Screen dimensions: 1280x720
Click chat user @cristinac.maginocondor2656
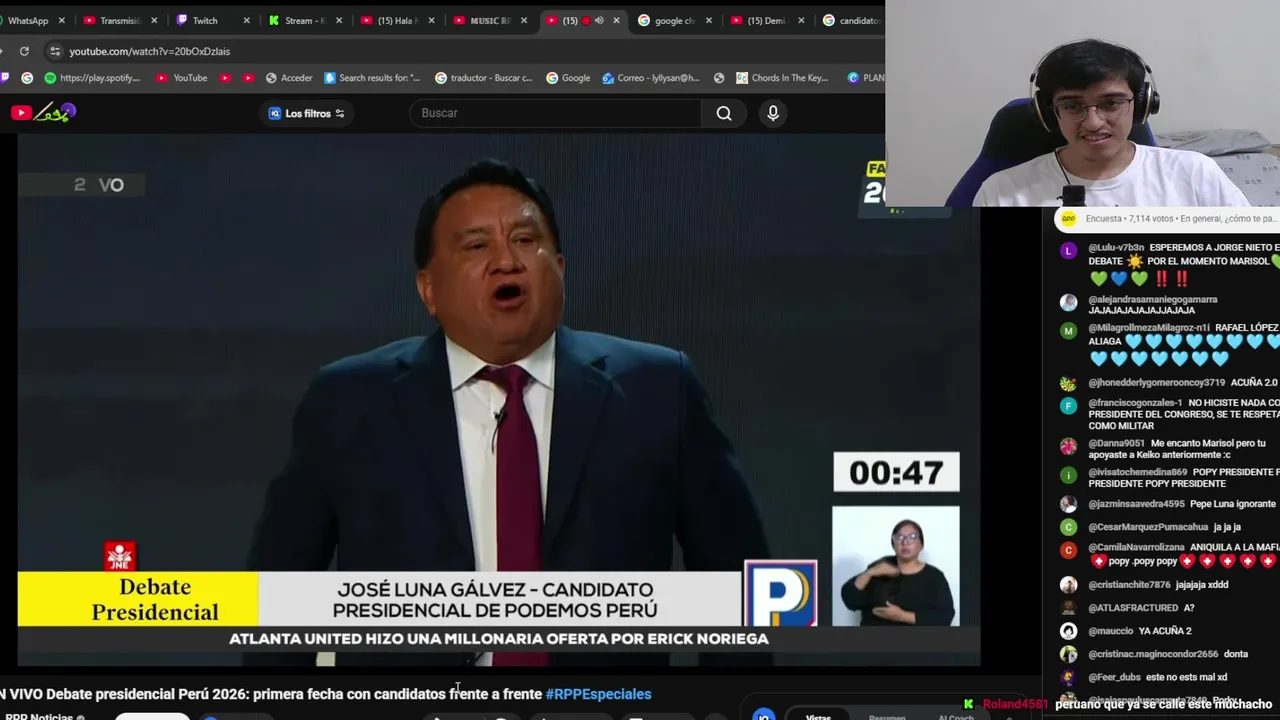click(1153, 654)
